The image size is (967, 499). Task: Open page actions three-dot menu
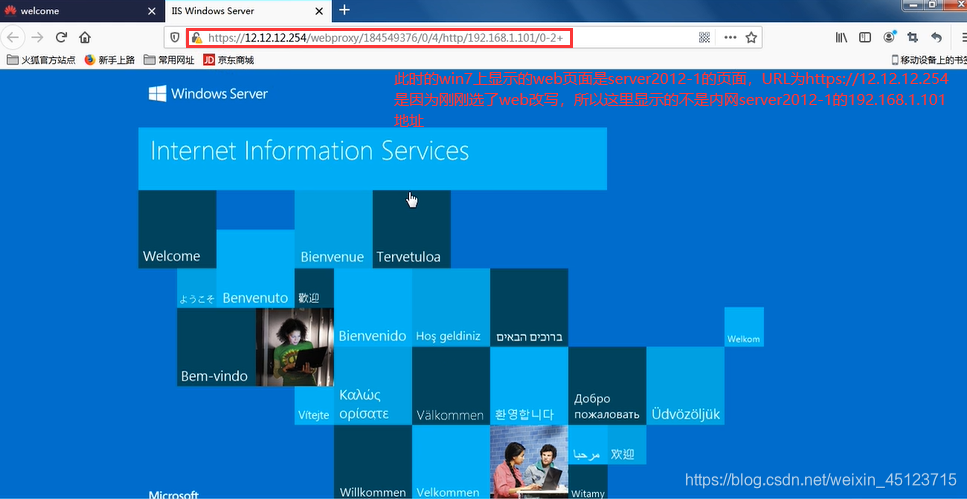pyautogui.click(x=730, y=38)
